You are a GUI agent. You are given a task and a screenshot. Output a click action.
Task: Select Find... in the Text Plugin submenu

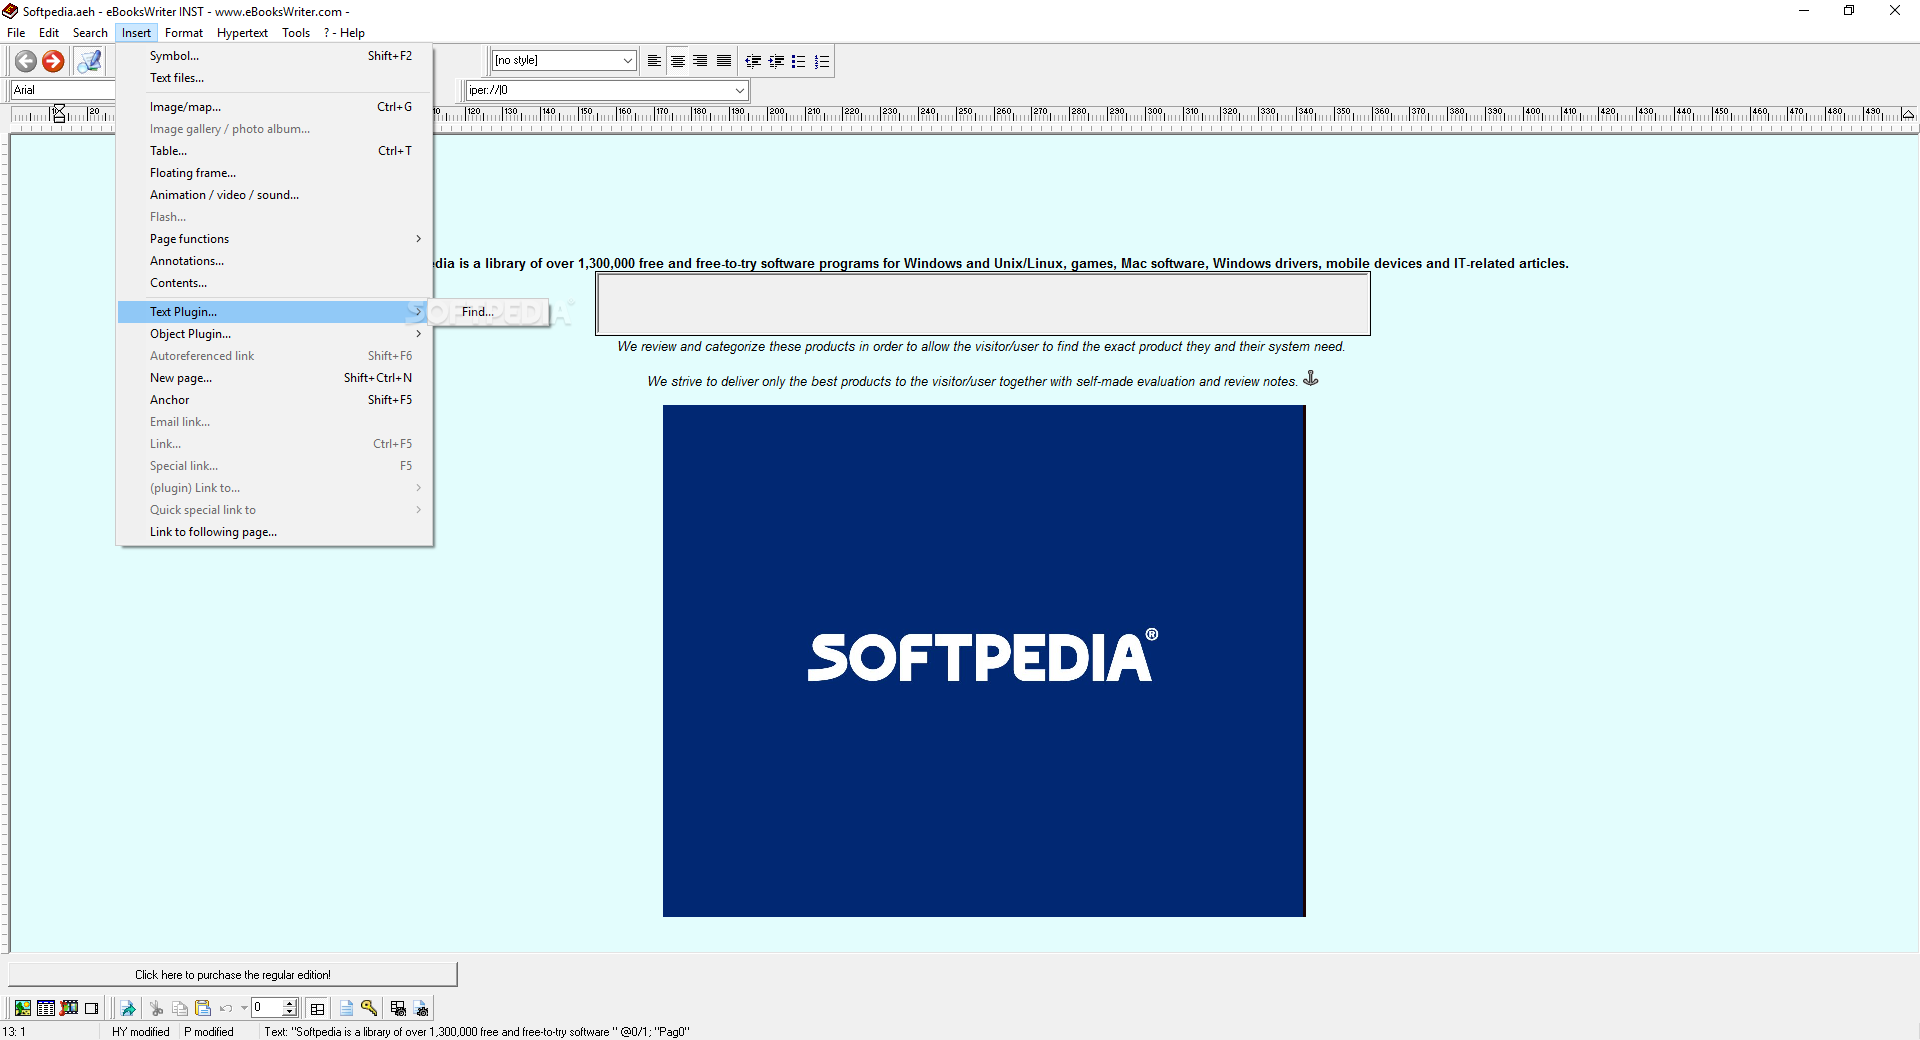coord(488,312)
